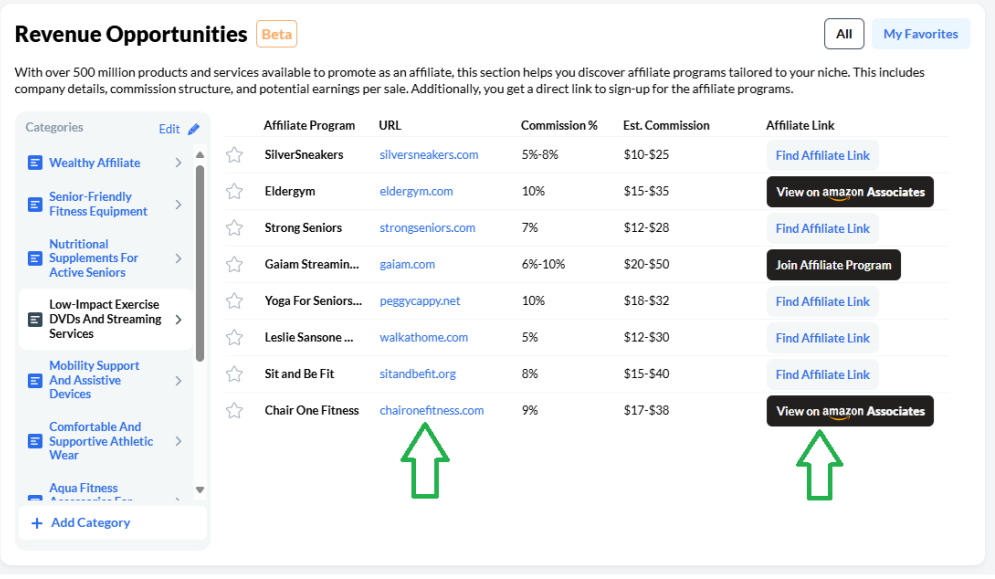Star the Eldergym affiliate program
The width and height of the screenshot is (995, 579).
pyautogui.click(x=234, y=191)
